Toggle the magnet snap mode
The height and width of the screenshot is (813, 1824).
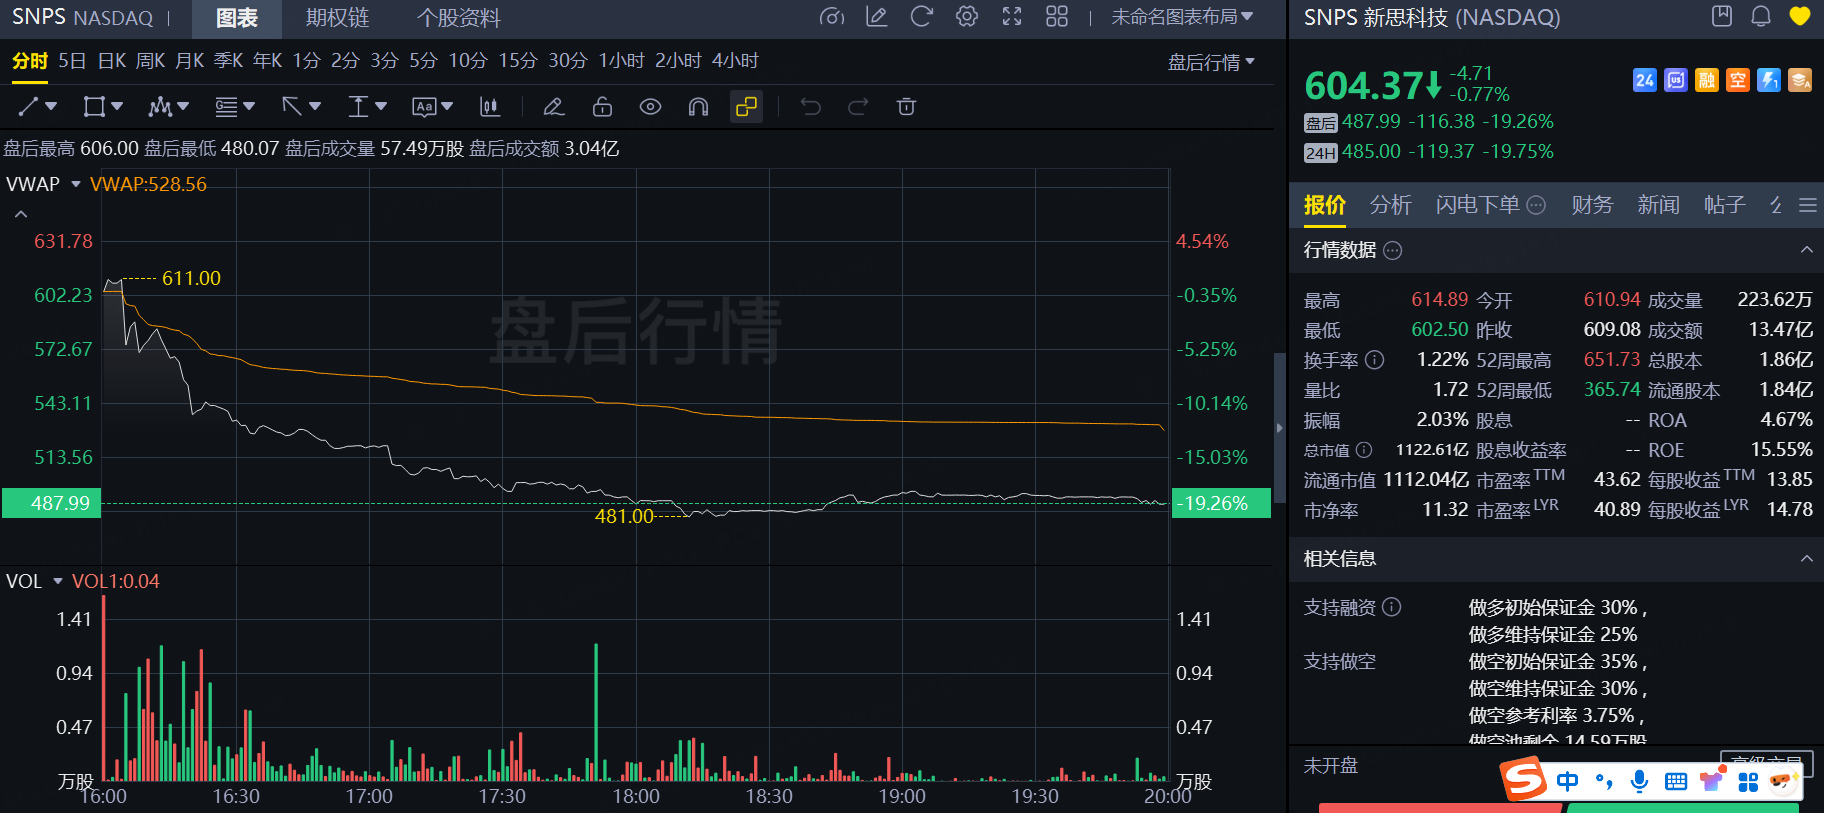click(698, 106)
